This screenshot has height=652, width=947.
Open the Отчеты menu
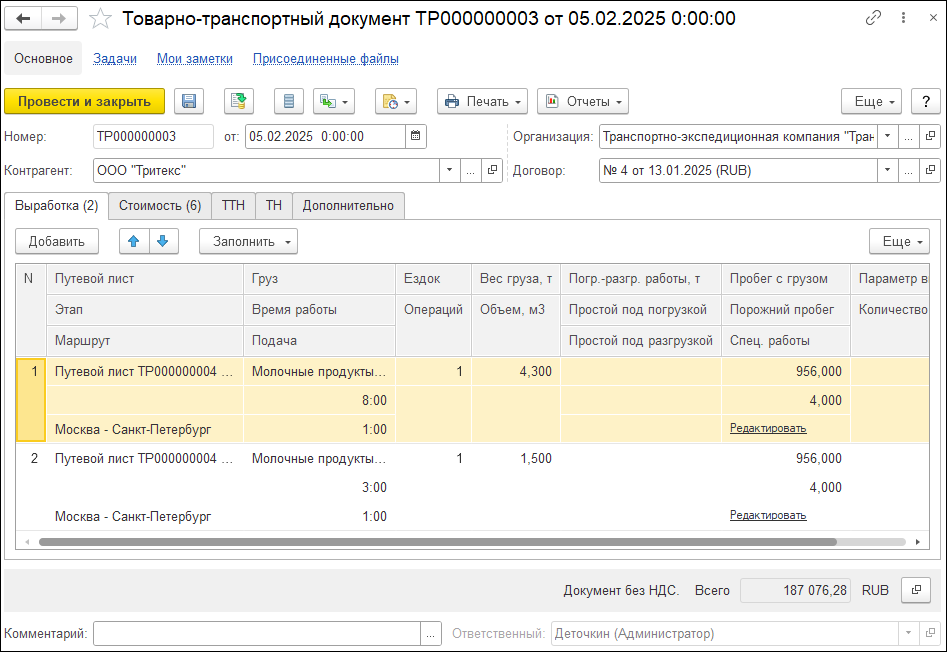(583, 101)
